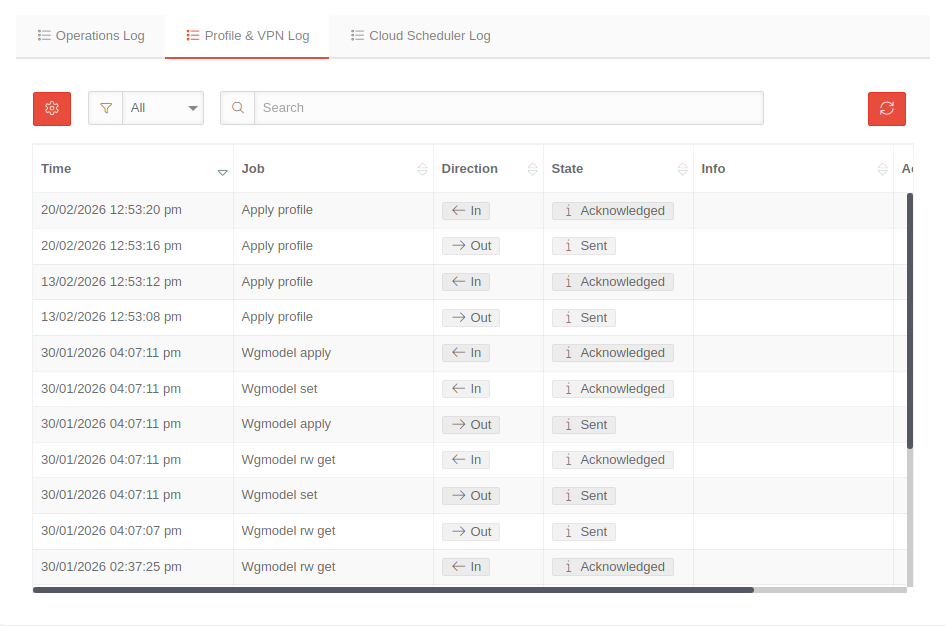Image resolution: width=945 pixels, height=626 pixels.
Task: Click the Info column sort icon
Action: point(883,169)
